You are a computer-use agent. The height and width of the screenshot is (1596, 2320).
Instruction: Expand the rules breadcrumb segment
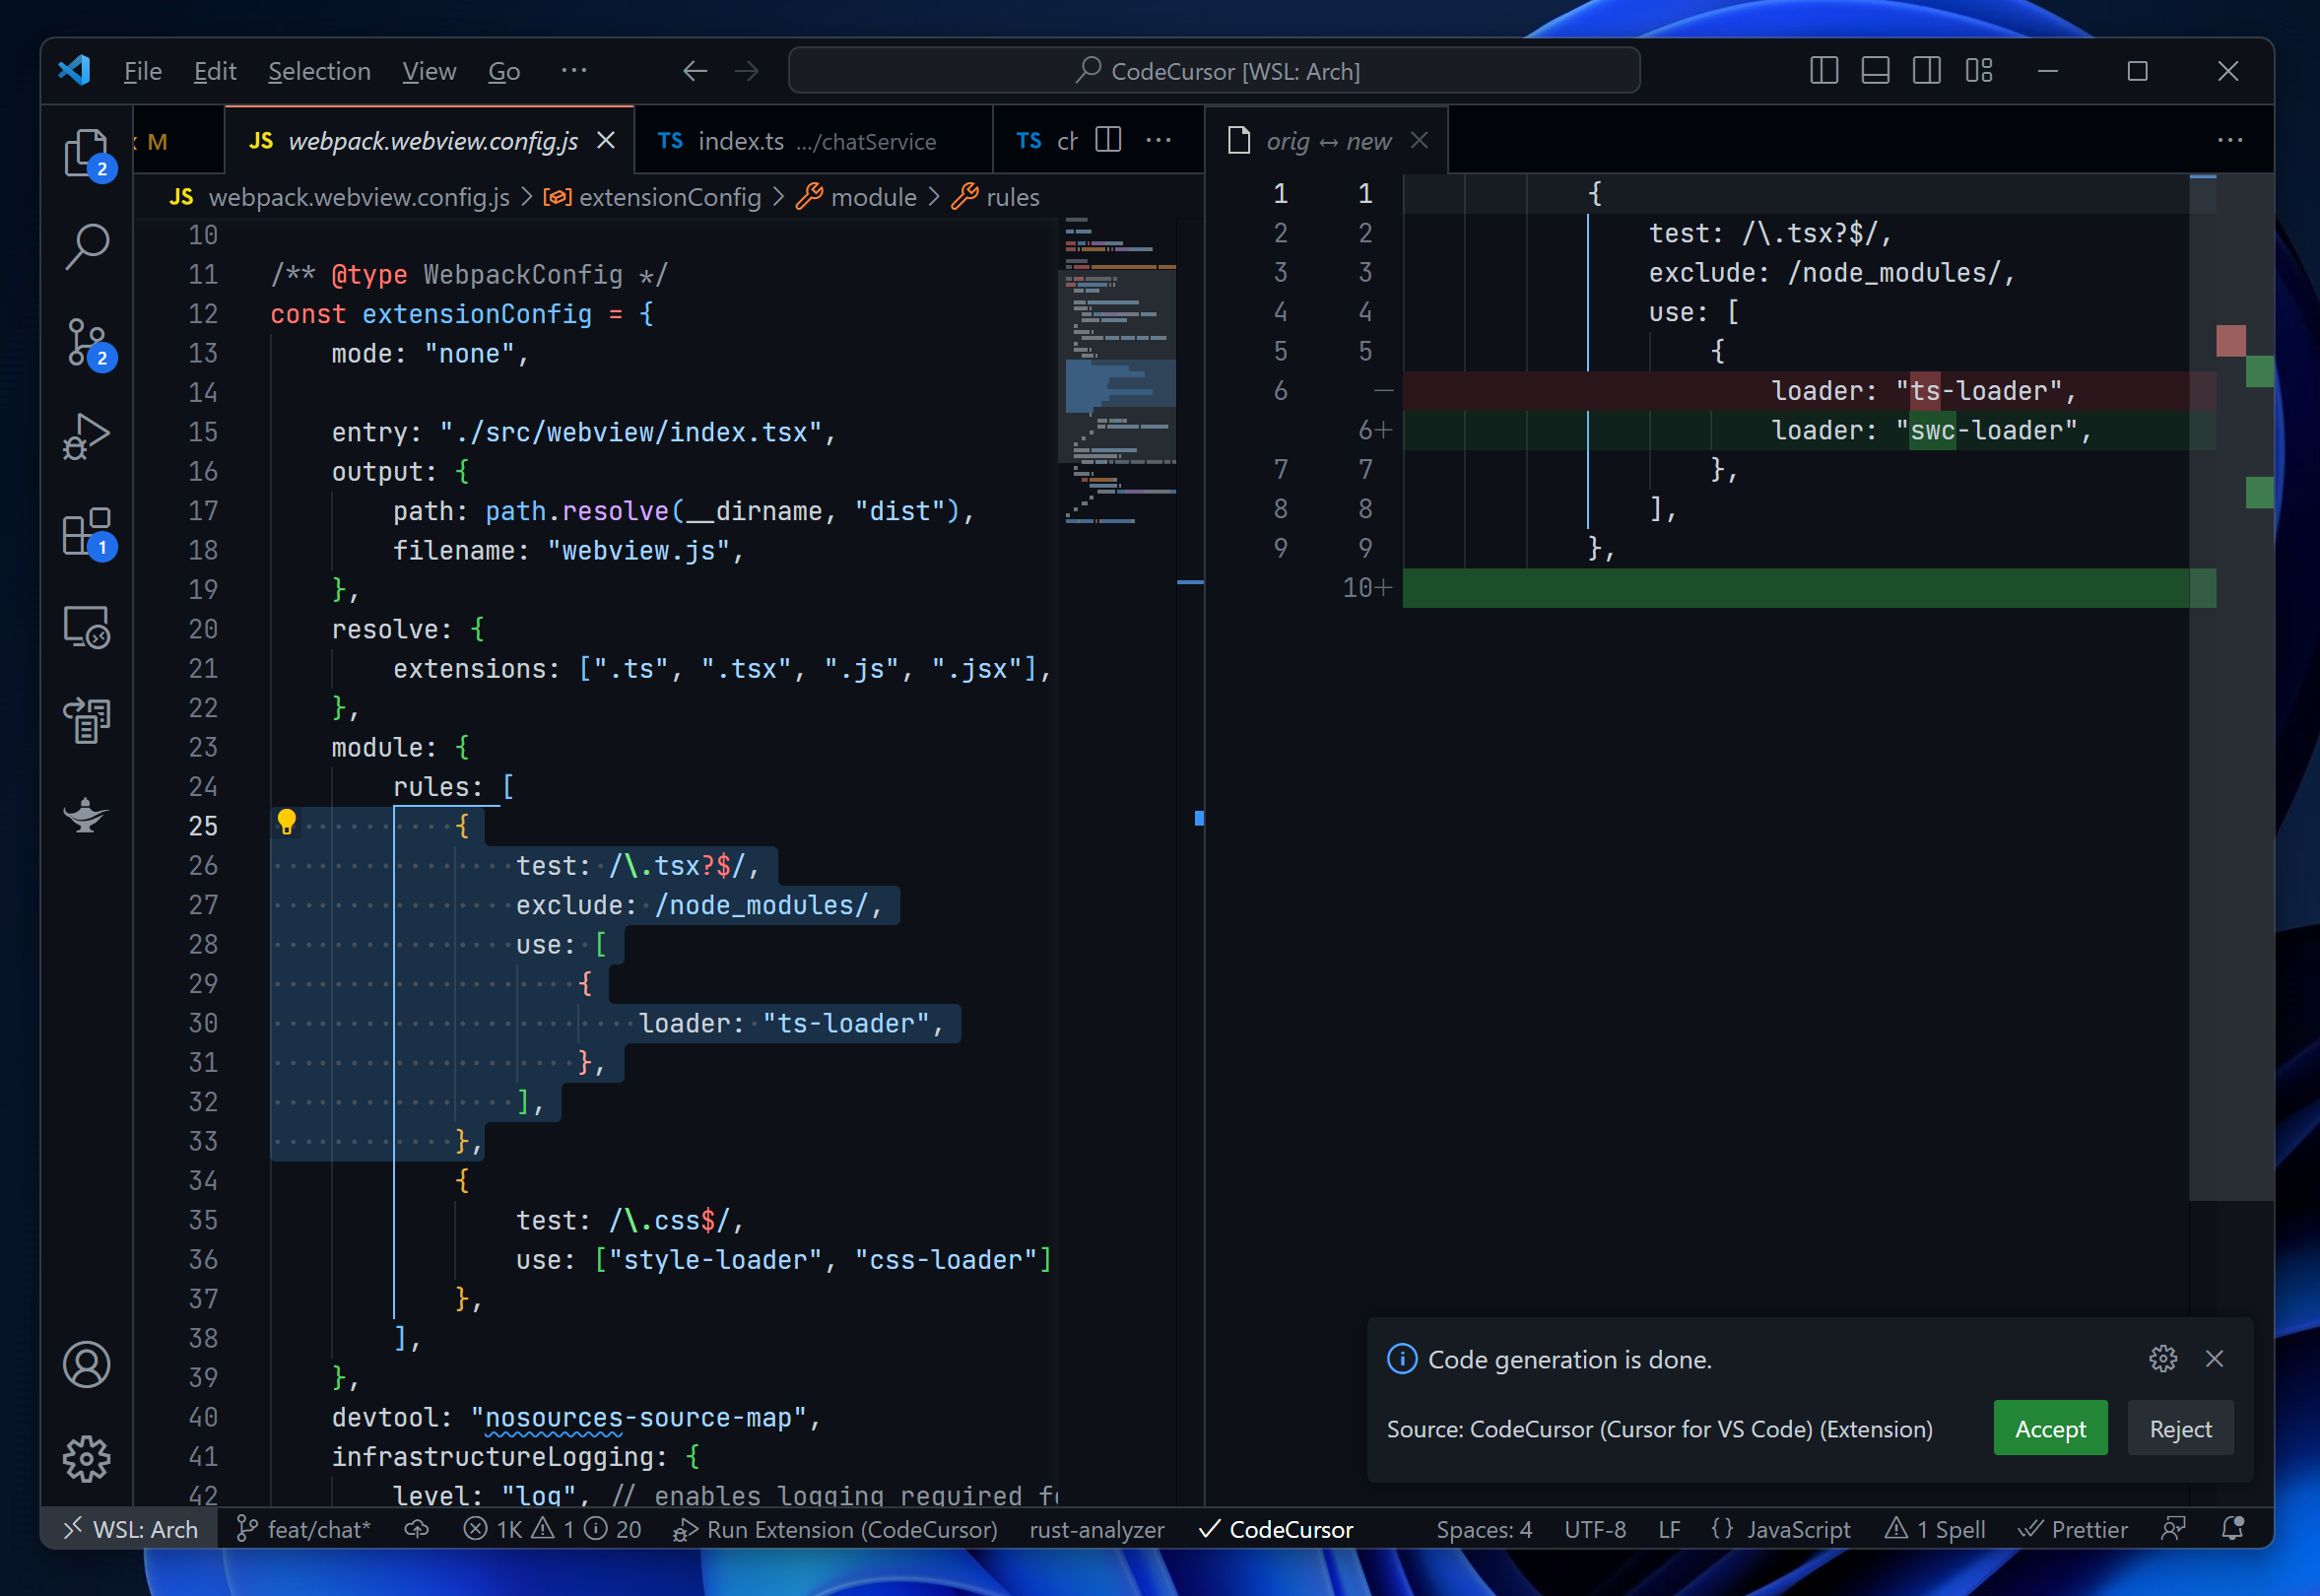click(x=1012, y=197)
